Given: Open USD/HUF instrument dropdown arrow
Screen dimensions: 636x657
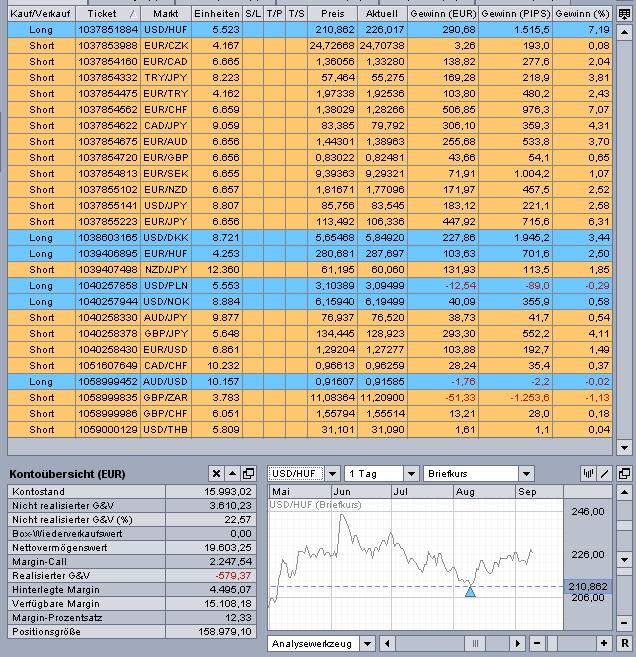Looking at the screenshot, I should pyautogui.click(x=332, y=474).
